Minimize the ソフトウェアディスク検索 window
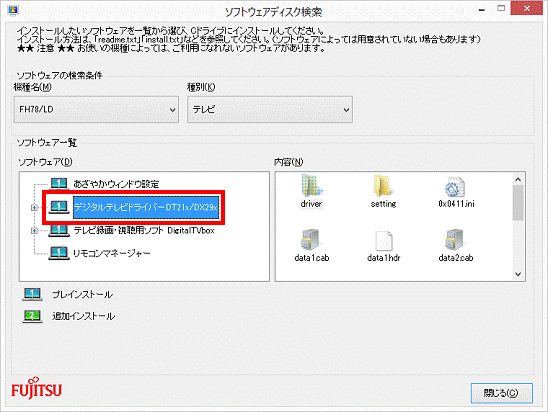This screenshot has height=412, width=548. (482, 10)
